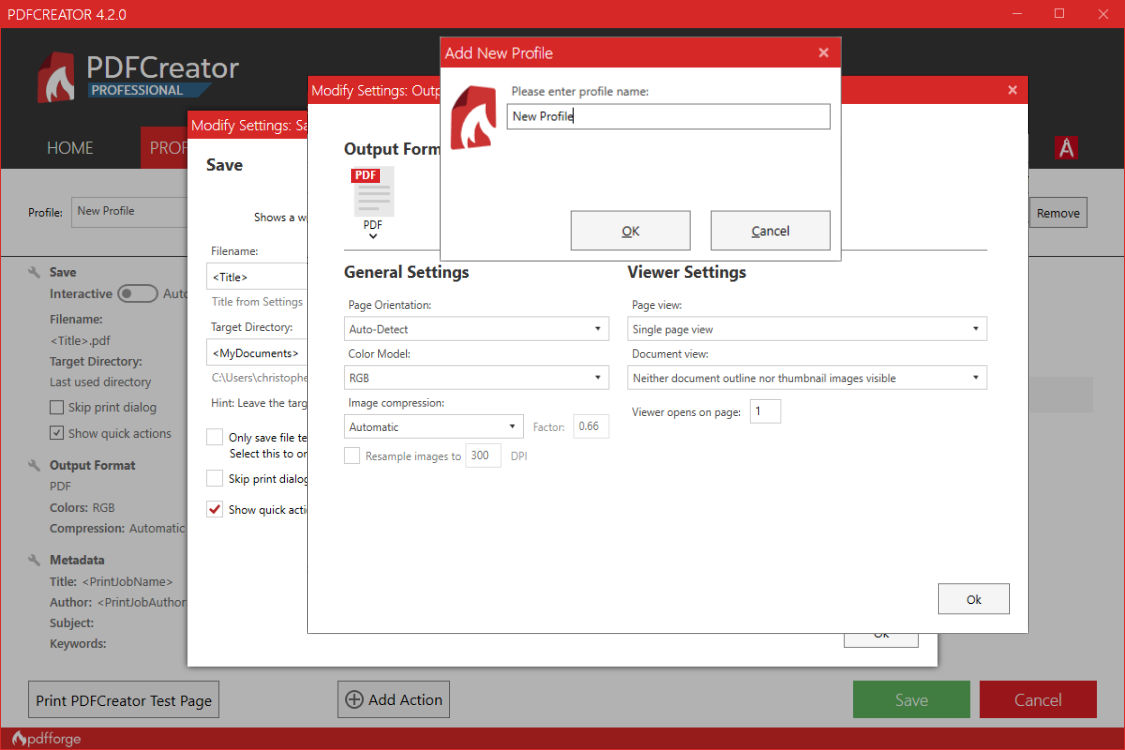Click the wrench icon beside Output Format
The width and height of the screenshot is (1125, 750).
pyautogui.click(x=34, y=465)
